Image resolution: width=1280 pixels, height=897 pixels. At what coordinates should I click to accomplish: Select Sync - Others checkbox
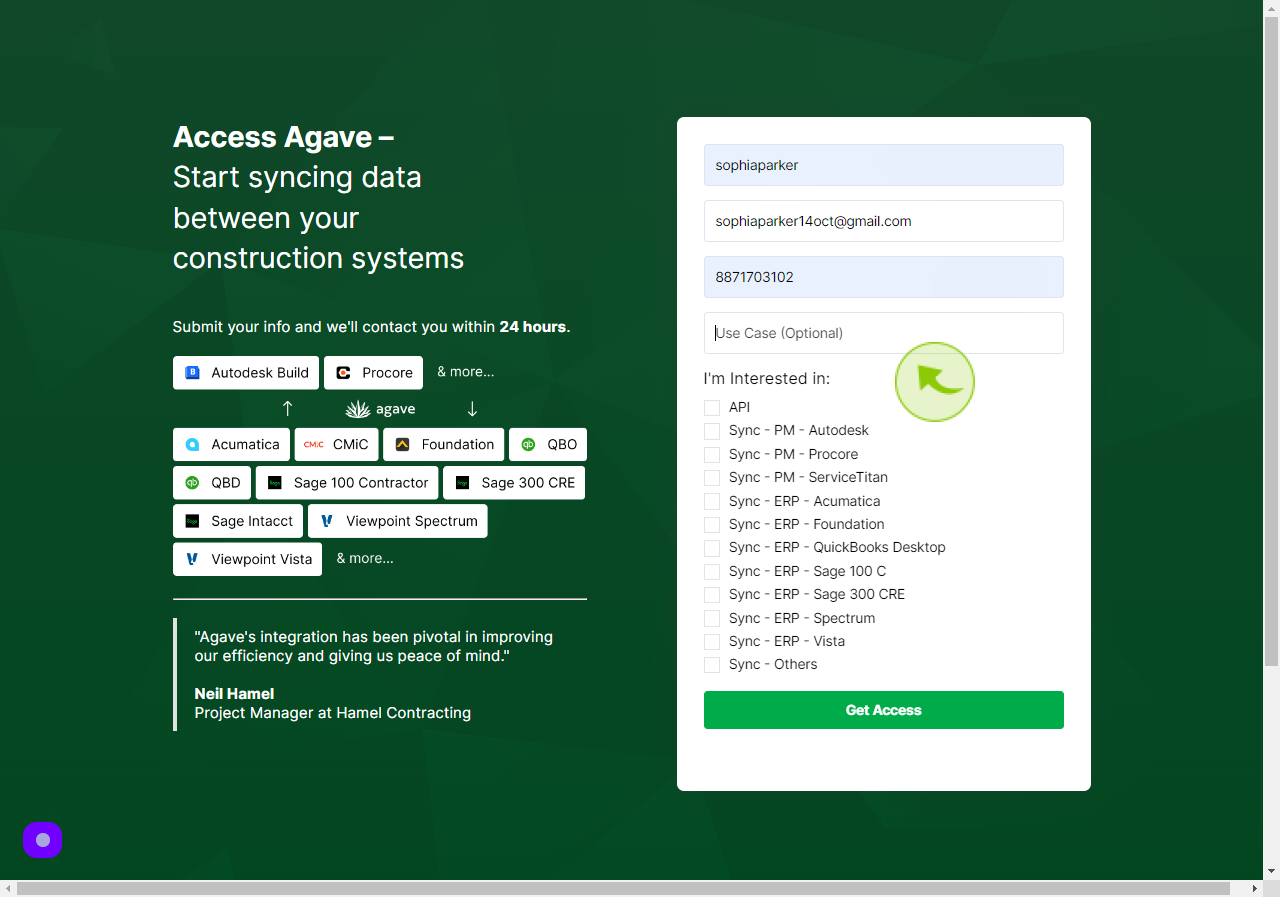712,665
